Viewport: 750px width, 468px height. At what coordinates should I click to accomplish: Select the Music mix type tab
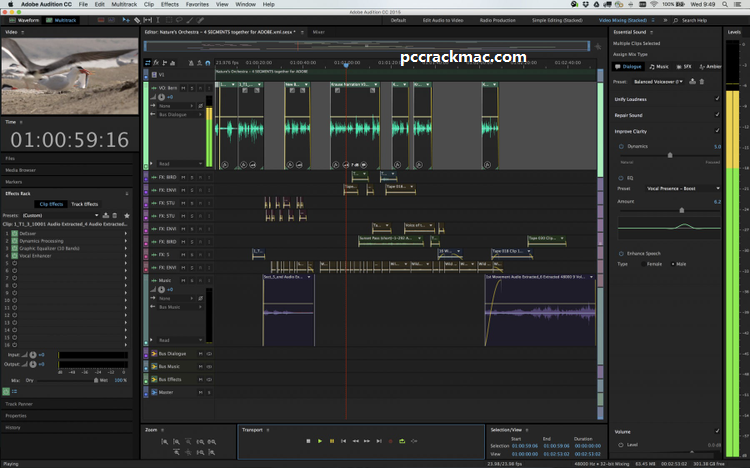point(659,67)
